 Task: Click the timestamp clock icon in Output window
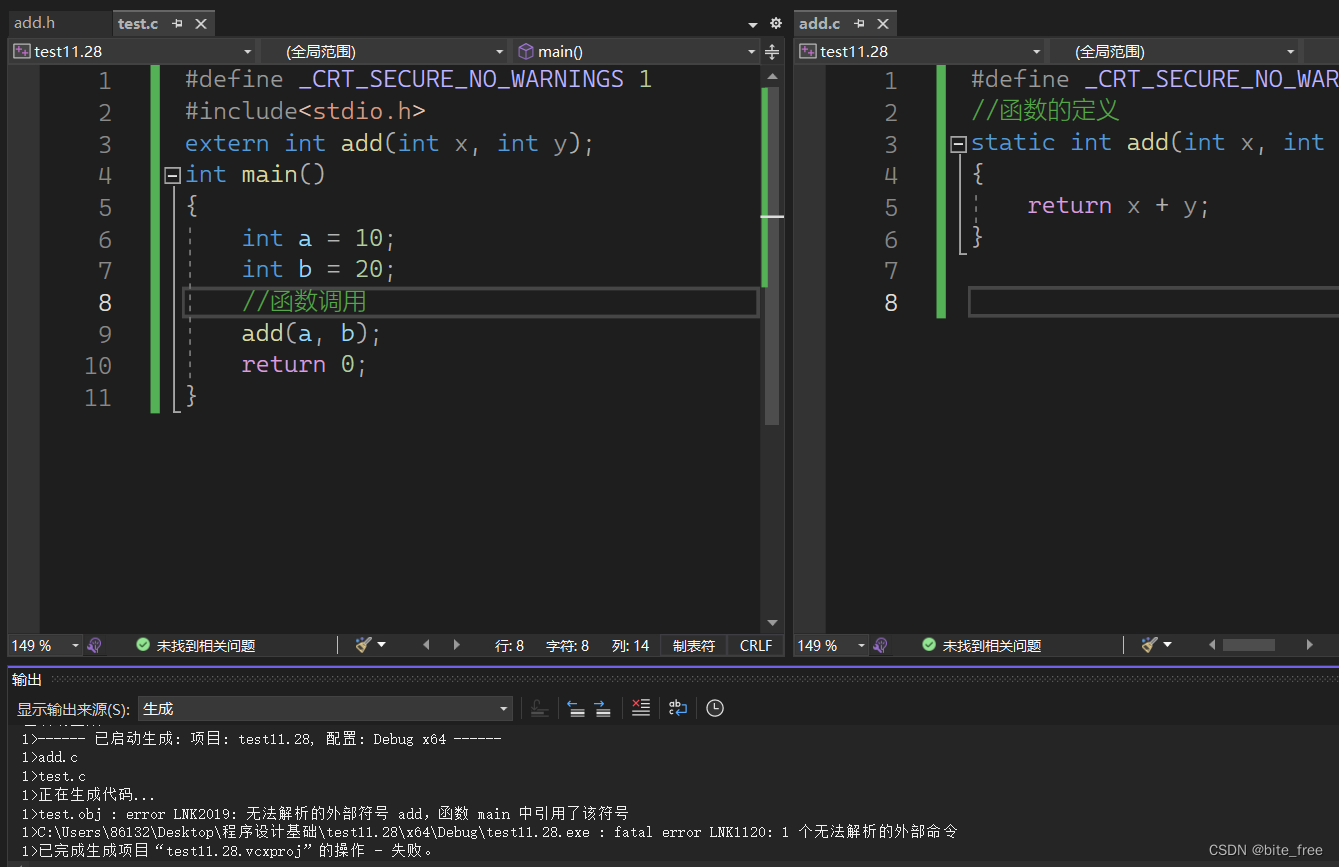click(x=714, y=708)
